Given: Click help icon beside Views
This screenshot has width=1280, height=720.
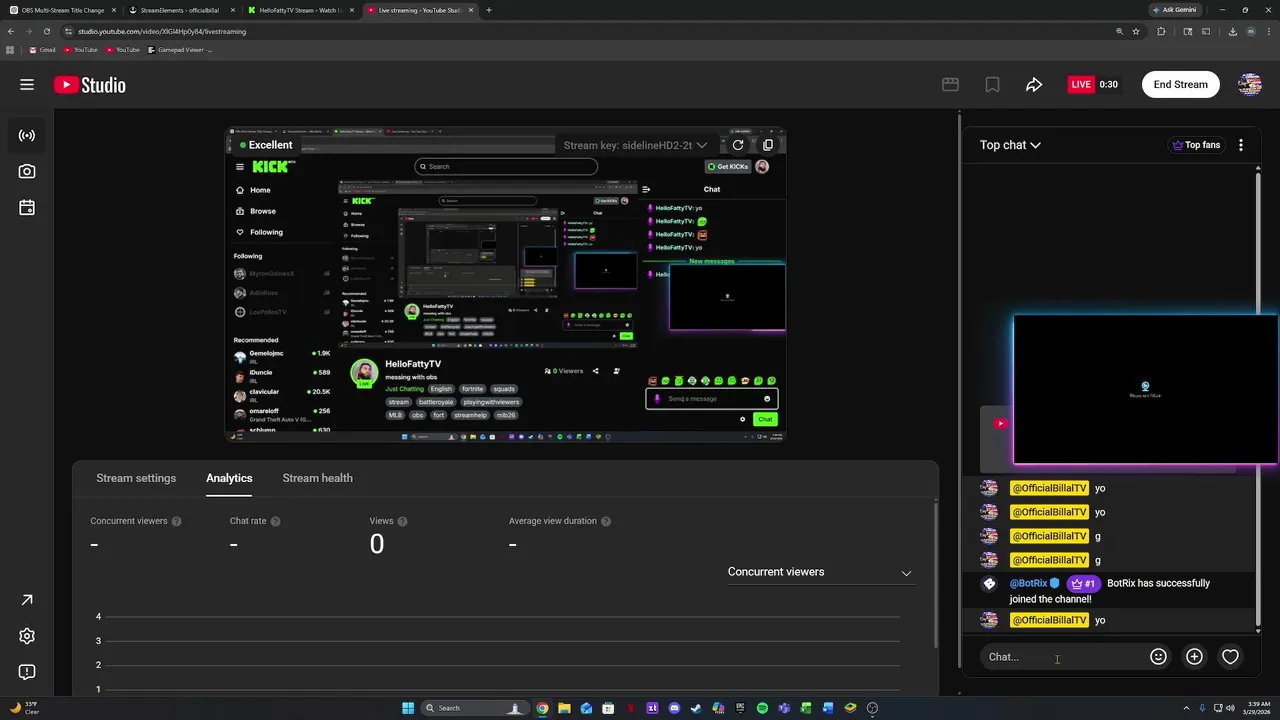Looking at the screenshot, I should click(x=403, y=521).
